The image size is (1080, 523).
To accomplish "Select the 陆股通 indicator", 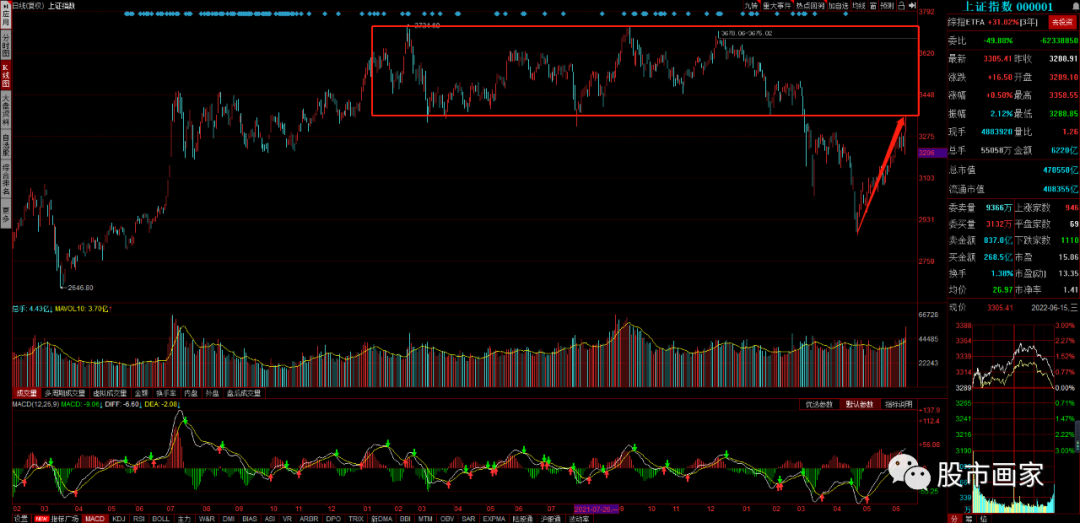I will point(522,518).
